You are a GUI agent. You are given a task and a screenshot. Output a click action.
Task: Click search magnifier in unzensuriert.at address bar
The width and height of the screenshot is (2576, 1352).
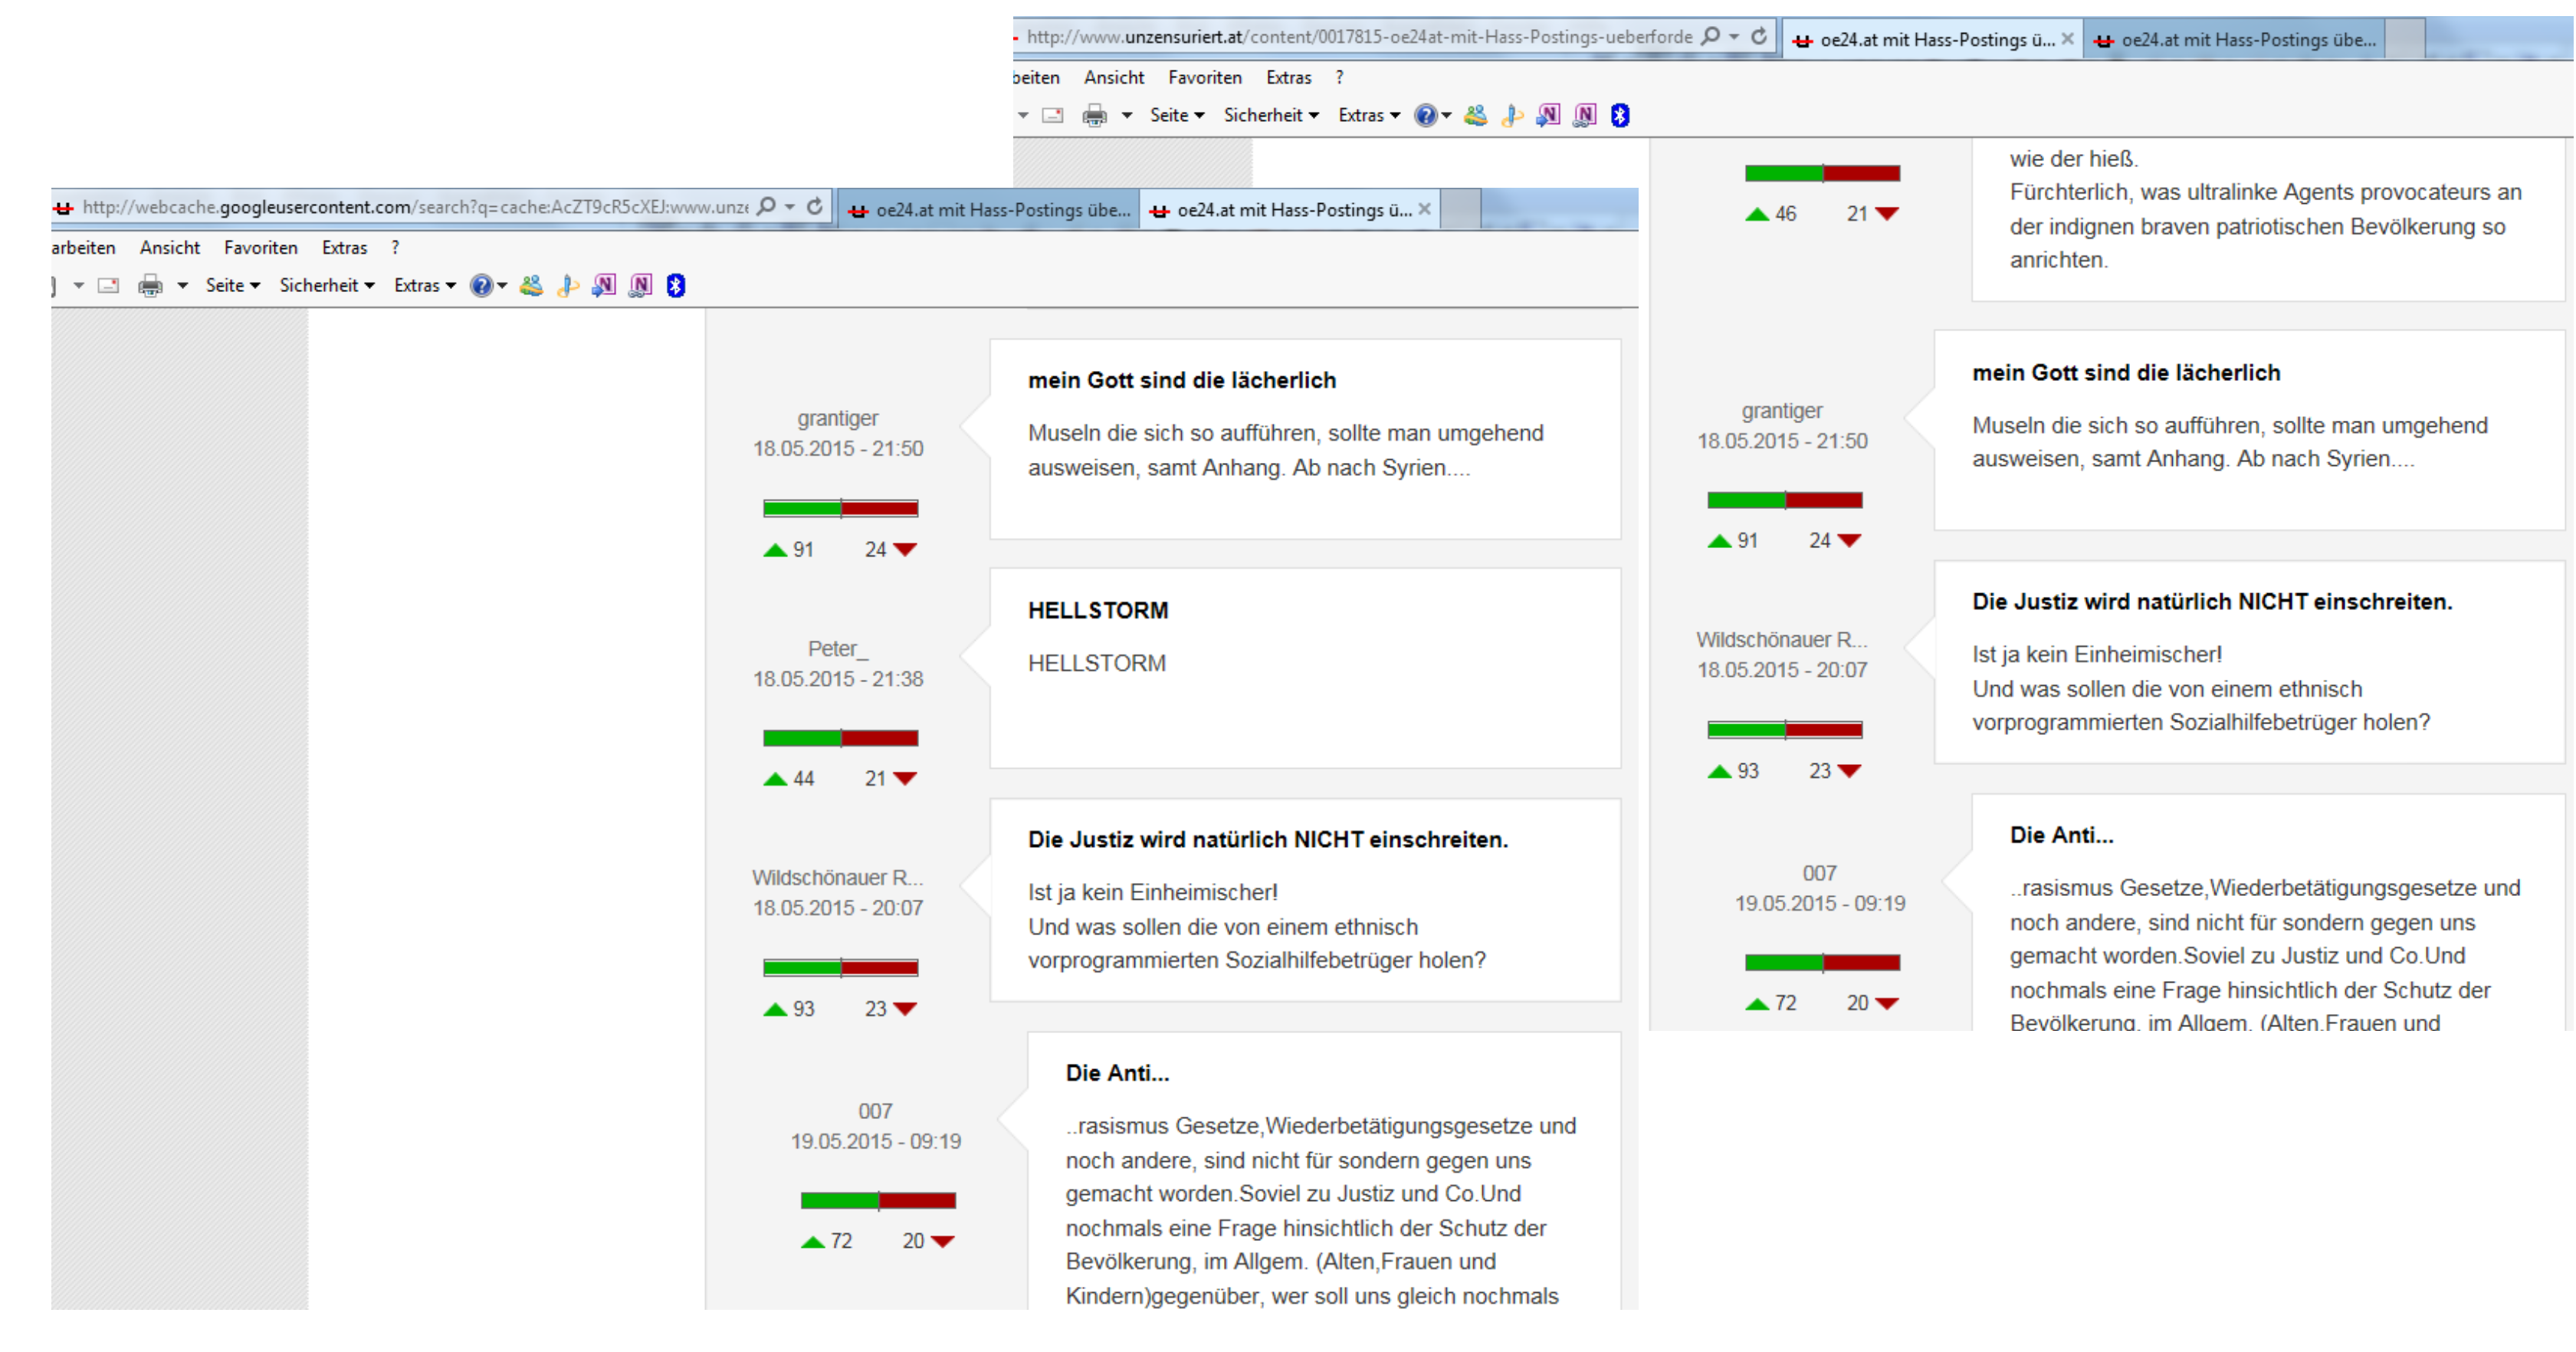tap(1711, 37)
